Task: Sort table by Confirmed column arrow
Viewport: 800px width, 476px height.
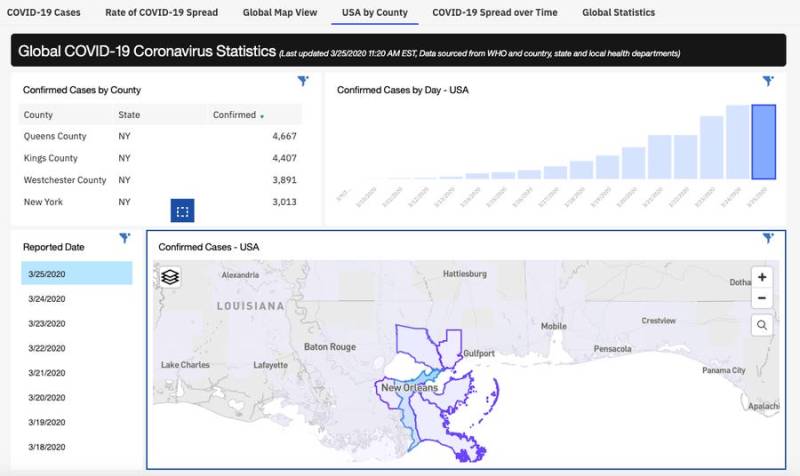Action: point(262,116)
